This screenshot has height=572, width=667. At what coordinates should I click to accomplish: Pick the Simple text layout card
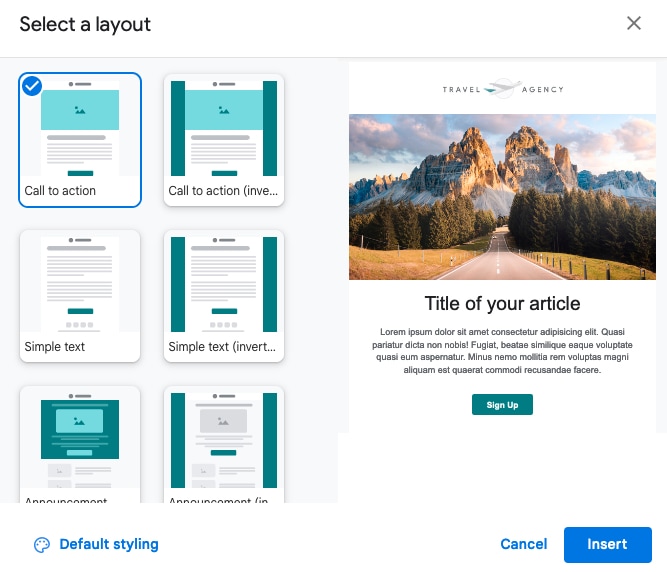click(80, 296)
